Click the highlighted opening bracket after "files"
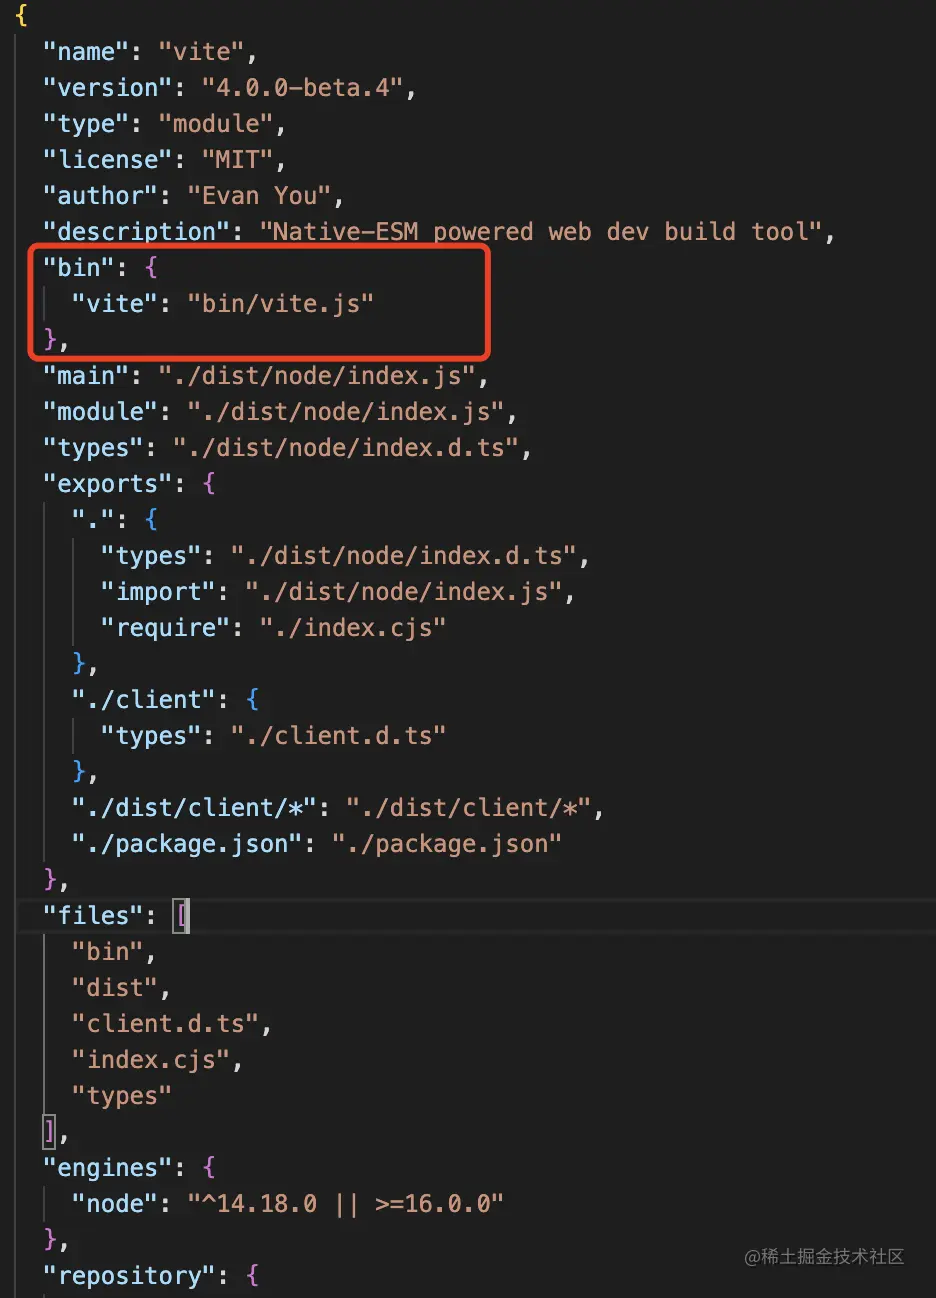 (x=181, y=916)
